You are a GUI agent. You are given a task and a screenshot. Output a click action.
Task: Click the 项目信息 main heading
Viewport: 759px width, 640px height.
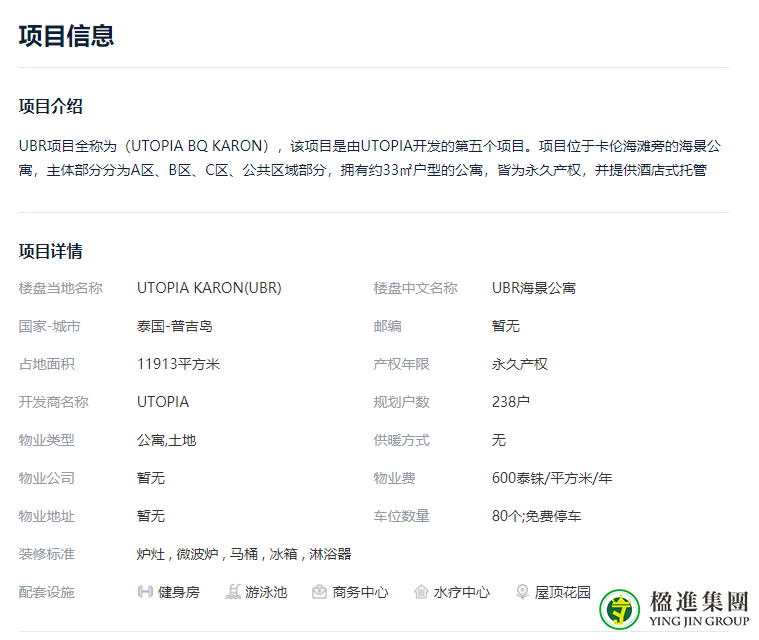click(66, 36)
